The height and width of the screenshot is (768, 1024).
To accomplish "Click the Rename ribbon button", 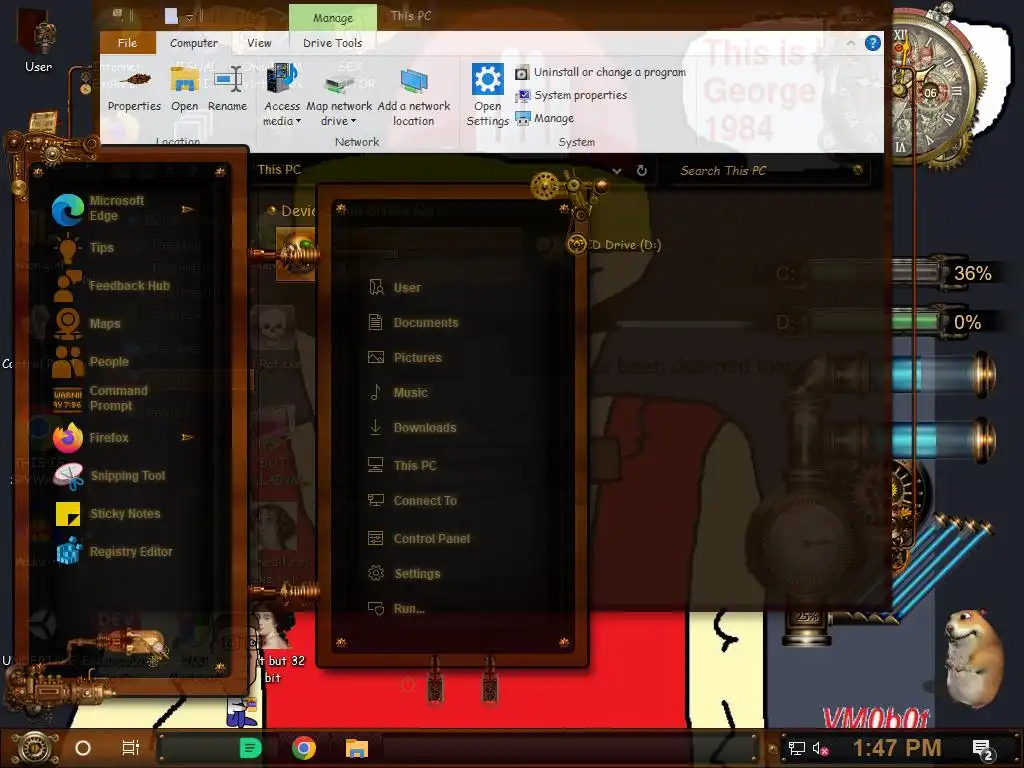I will coord(227,90).
